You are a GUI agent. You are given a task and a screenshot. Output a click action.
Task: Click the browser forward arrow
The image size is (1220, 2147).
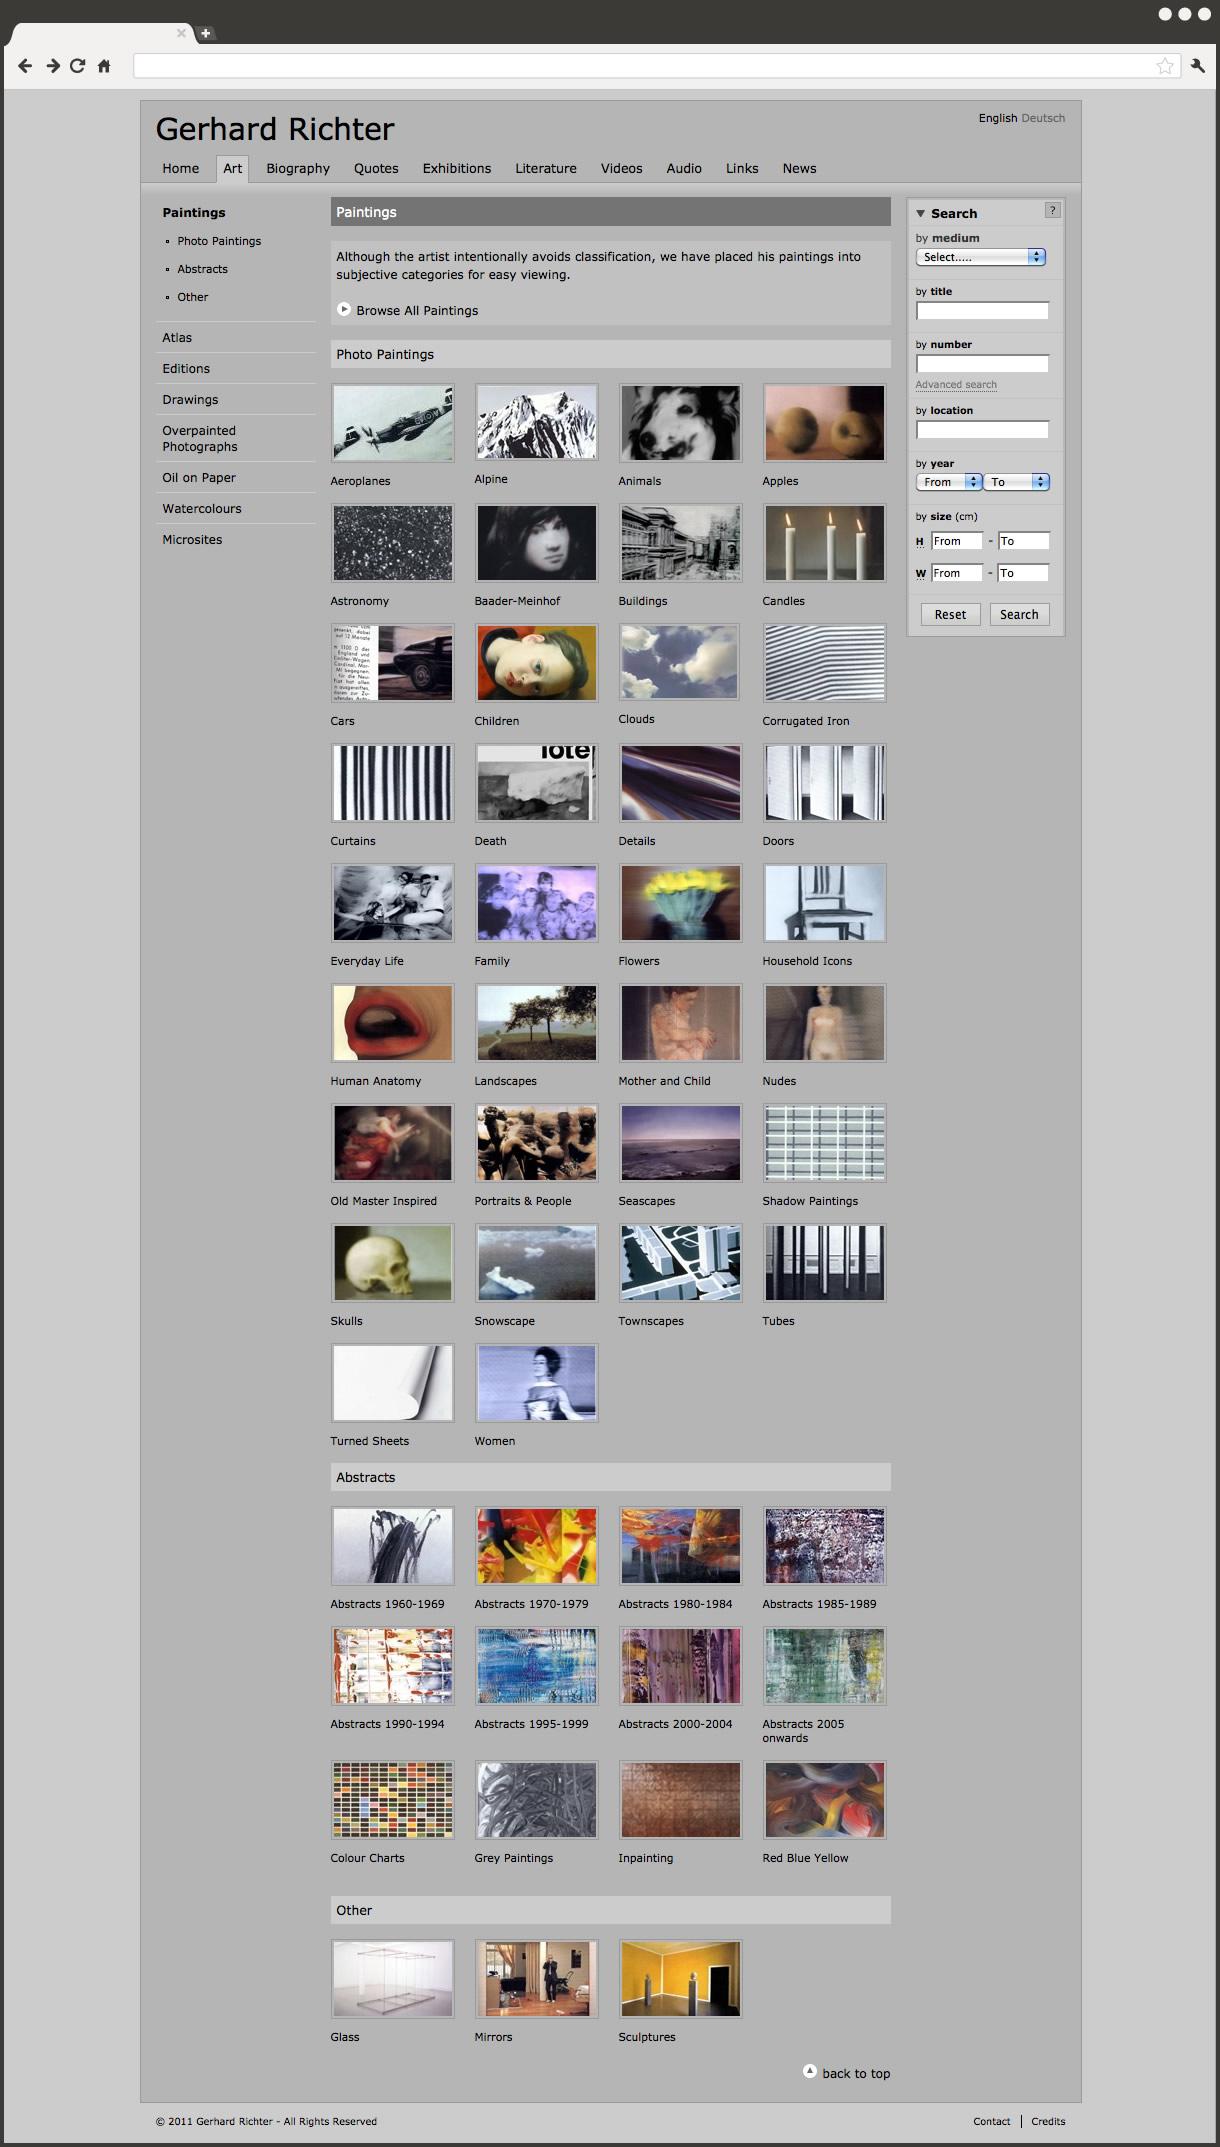point(52,66)
